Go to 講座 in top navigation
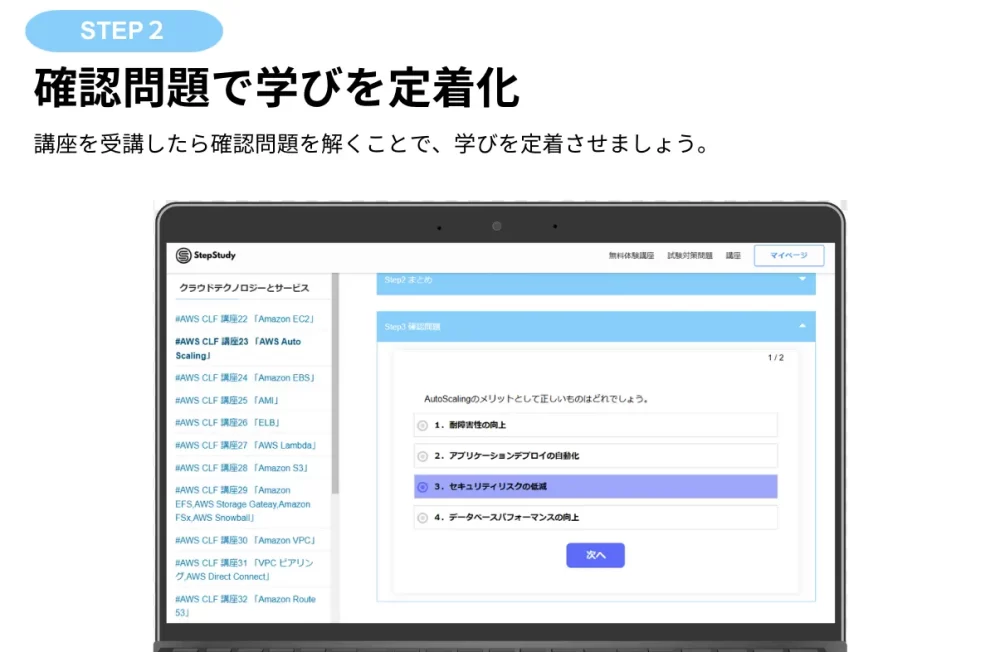 tap(733, 256)
